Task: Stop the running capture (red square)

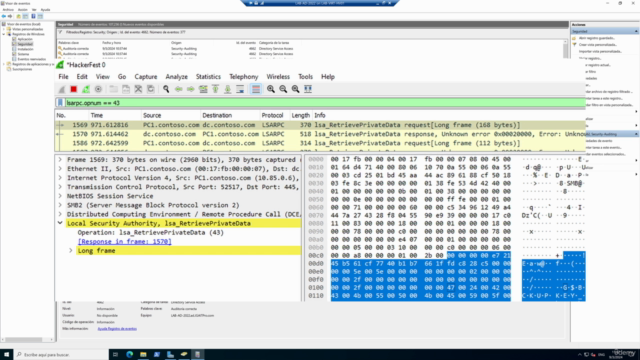Action: [x=73, y=89]
